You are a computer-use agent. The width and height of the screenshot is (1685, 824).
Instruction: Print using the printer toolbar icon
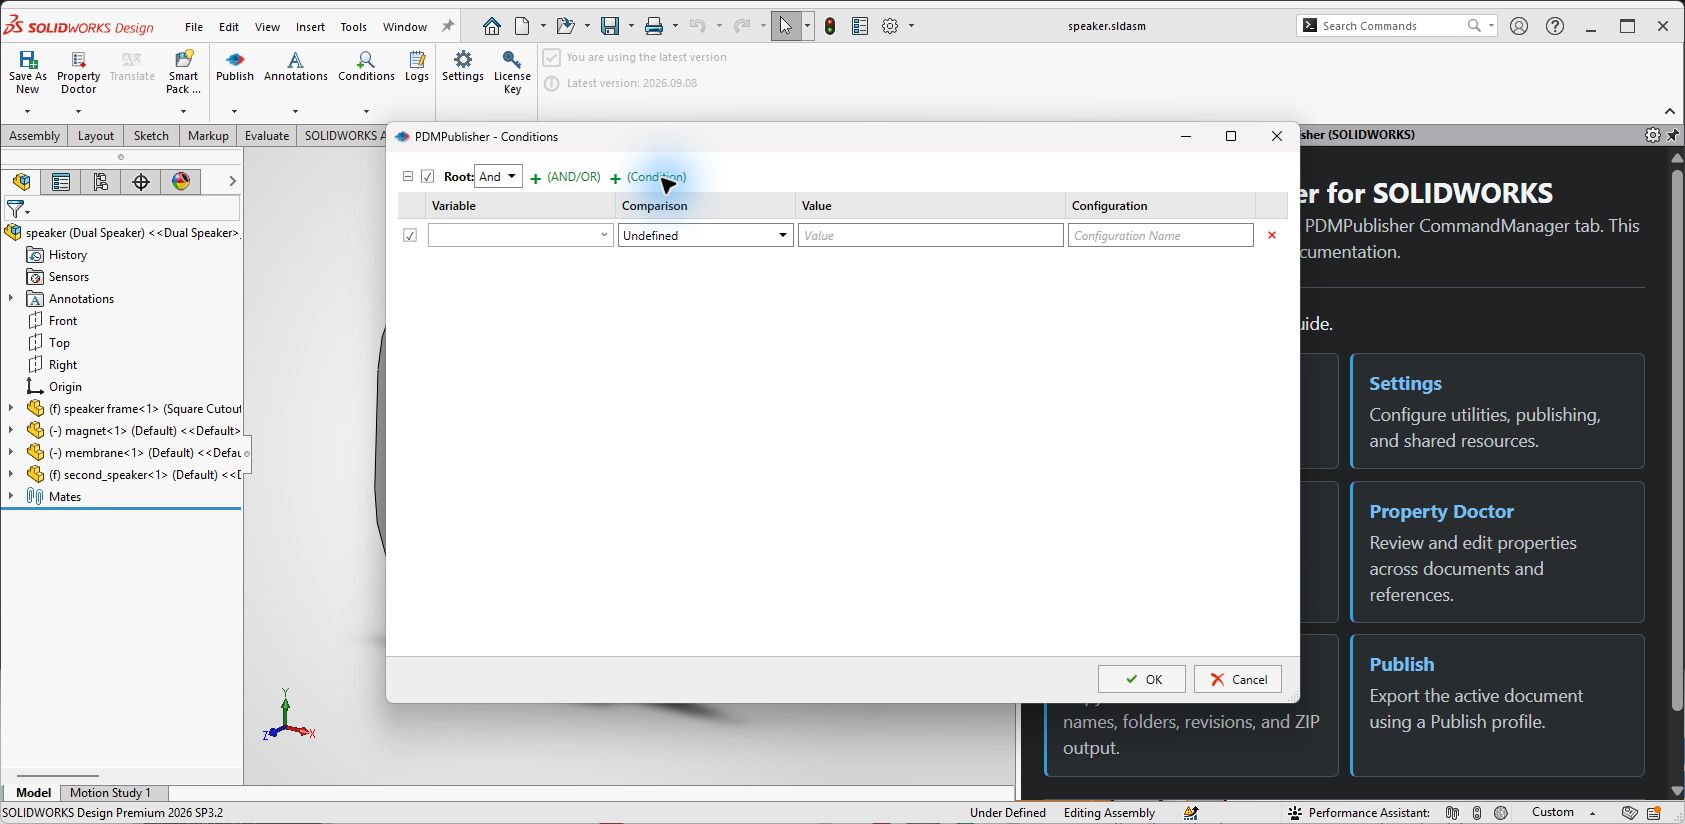point(653,26)
